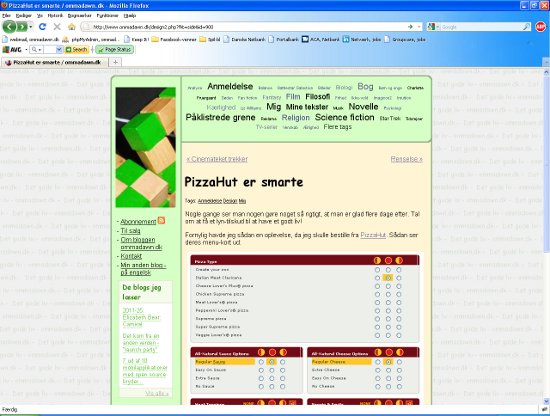
Task: Click the Firefox icon in the title bar
Action: pyautogui.click(x=4, y=6)
